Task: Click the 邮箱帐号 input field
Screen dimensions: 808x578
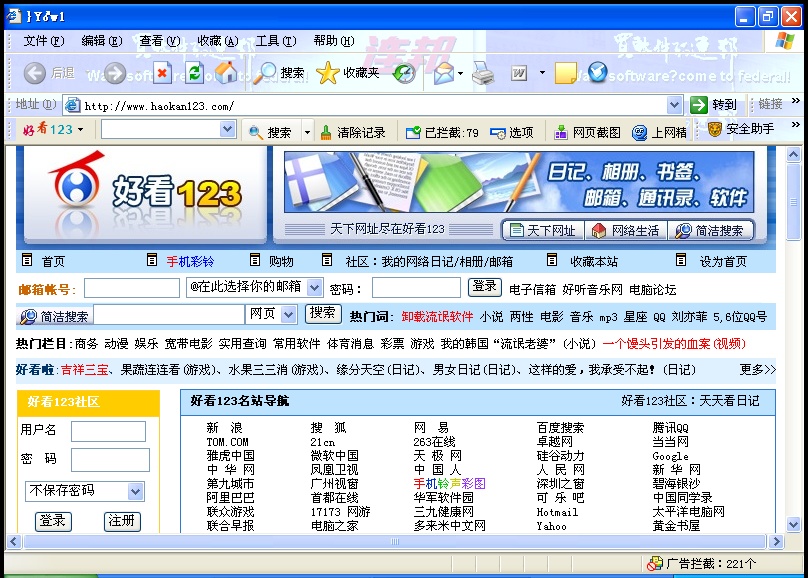Action: [132, 288]
